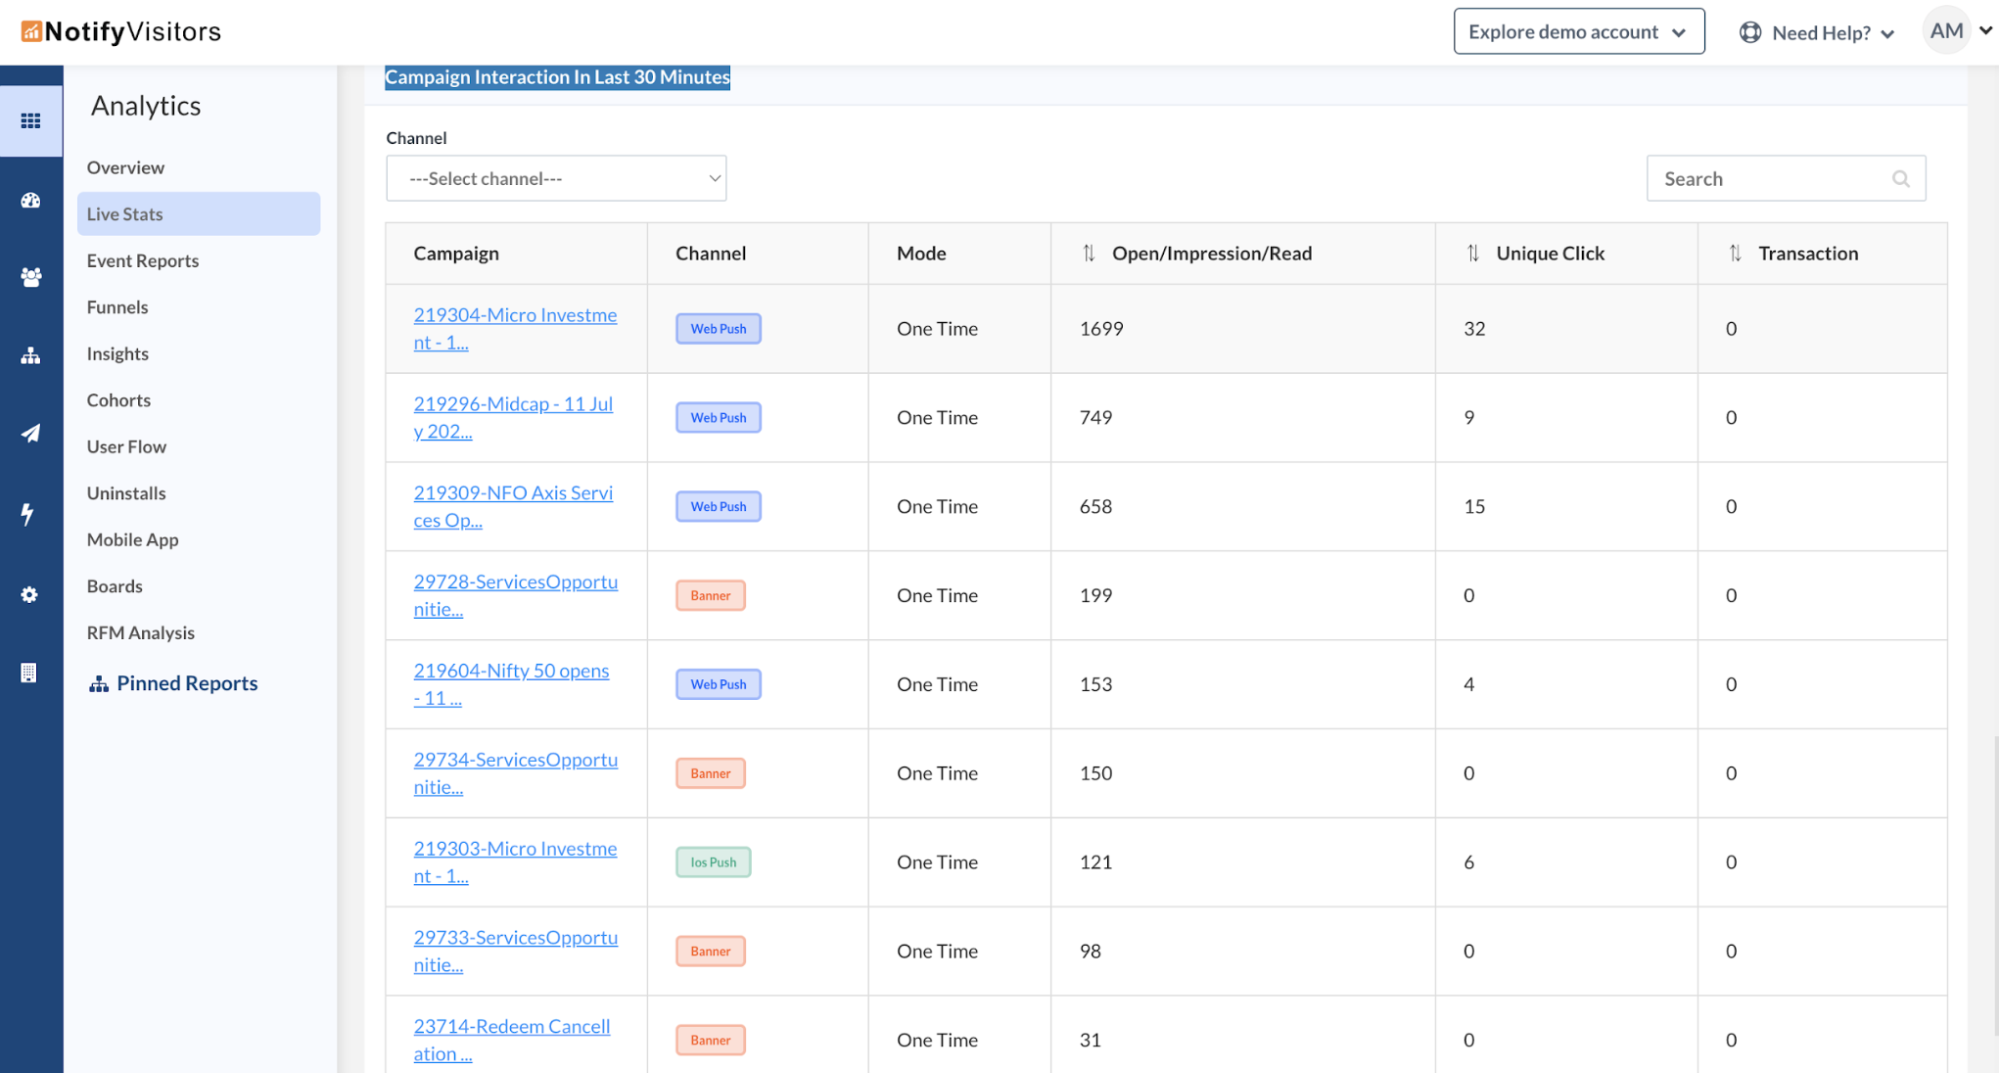Image resolution: width=1999 pixels, height=1073 pixels.
Task: Expand the Need Help menu
Action: pyautogui.click(x=1817, y=33)
